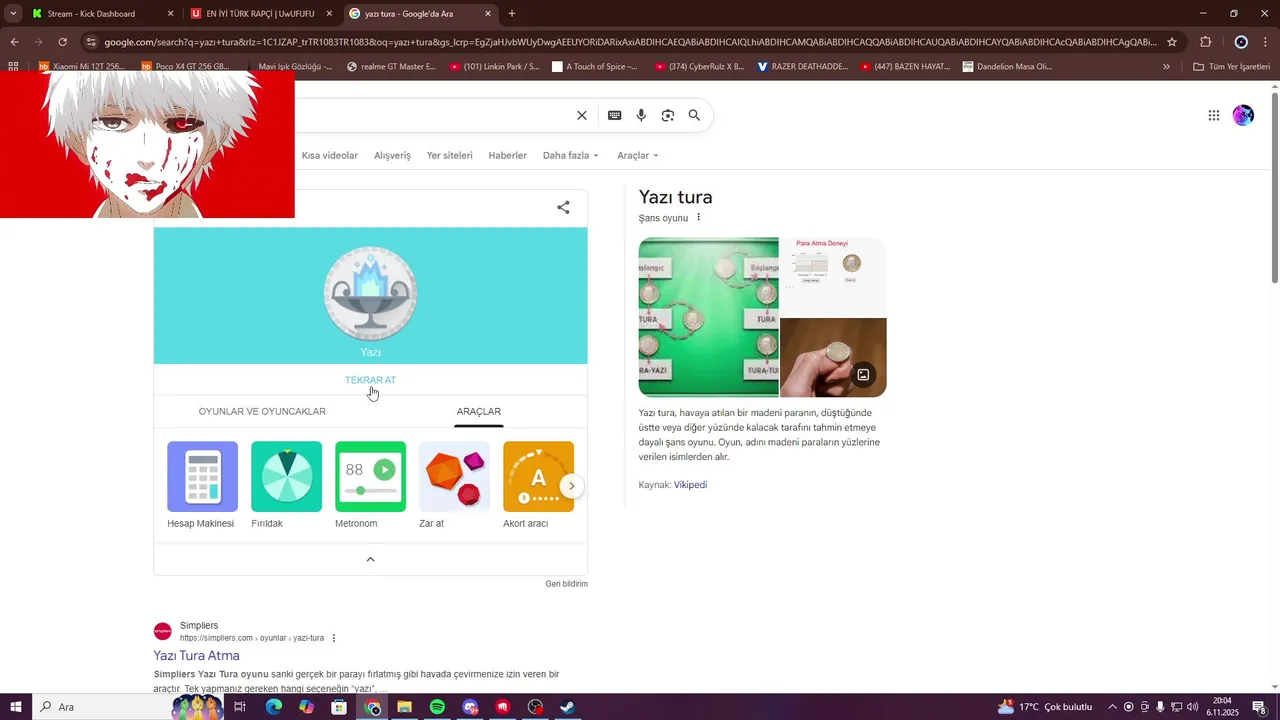
Task: Switch to the Haberler filter
Action: click(x=507, y=155)
